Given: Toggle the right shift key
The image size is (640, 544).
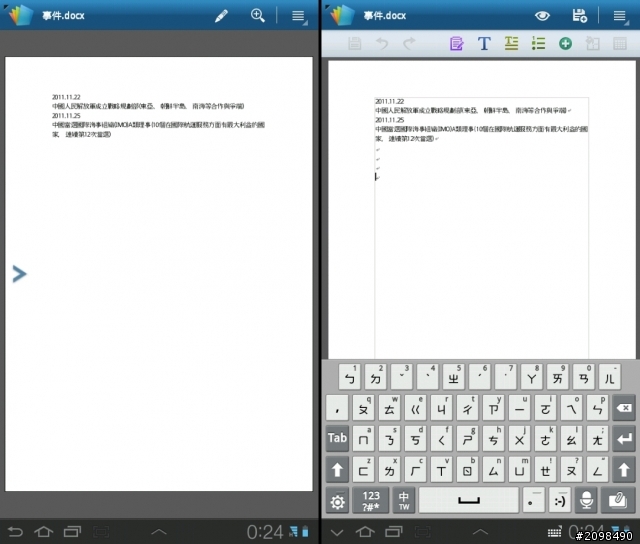Looking at the screenshot, I should point(624,469).
